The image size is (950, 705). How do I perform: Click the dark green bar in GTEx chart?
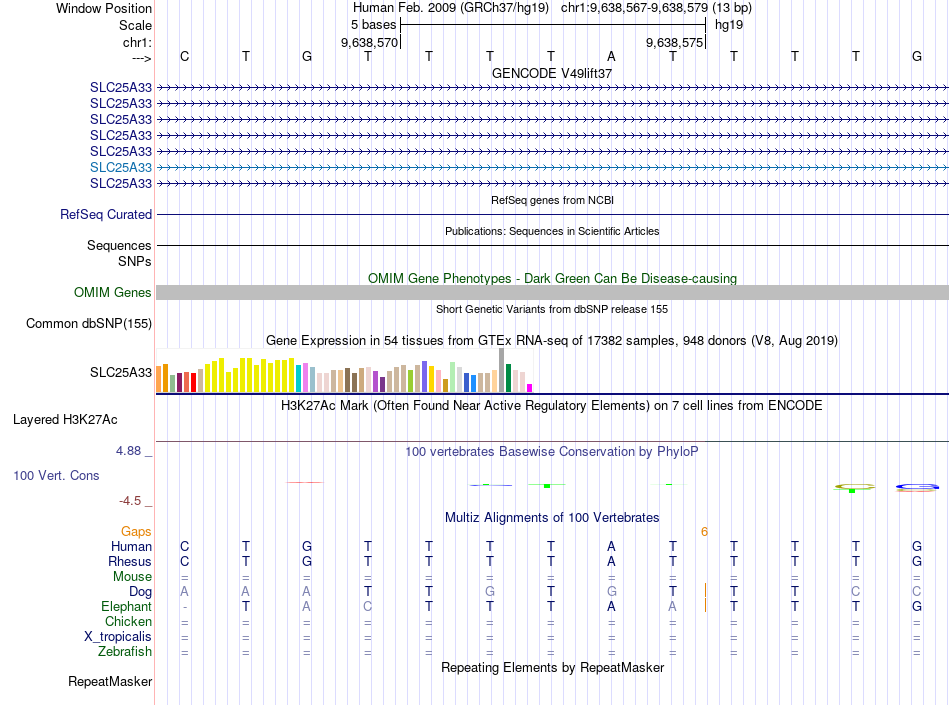(x=508, y=378)
